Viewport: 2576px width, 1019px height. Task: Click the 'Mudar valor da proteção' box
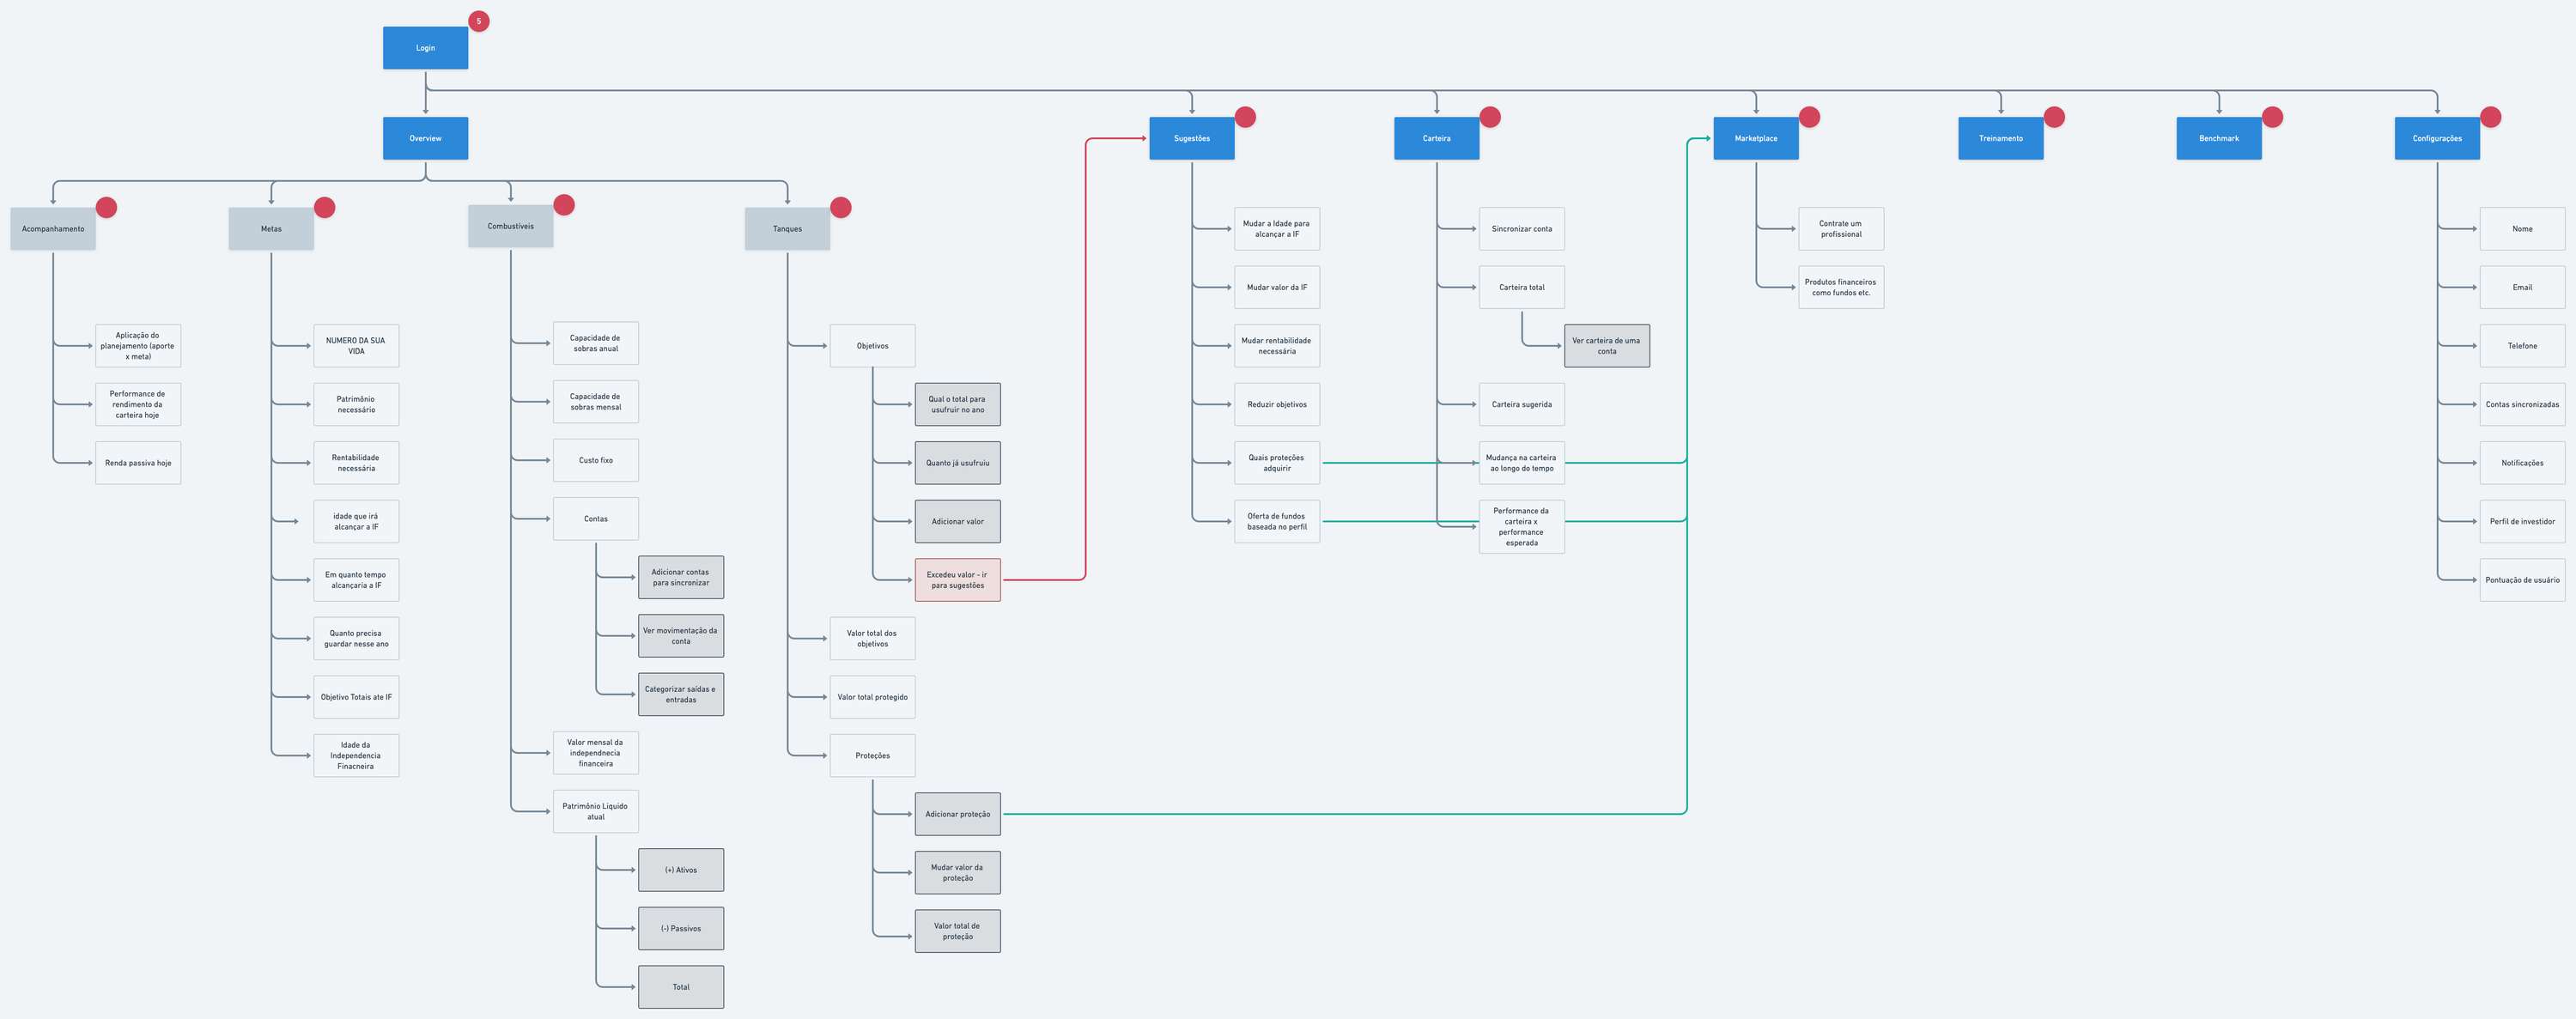pos(958,872)
